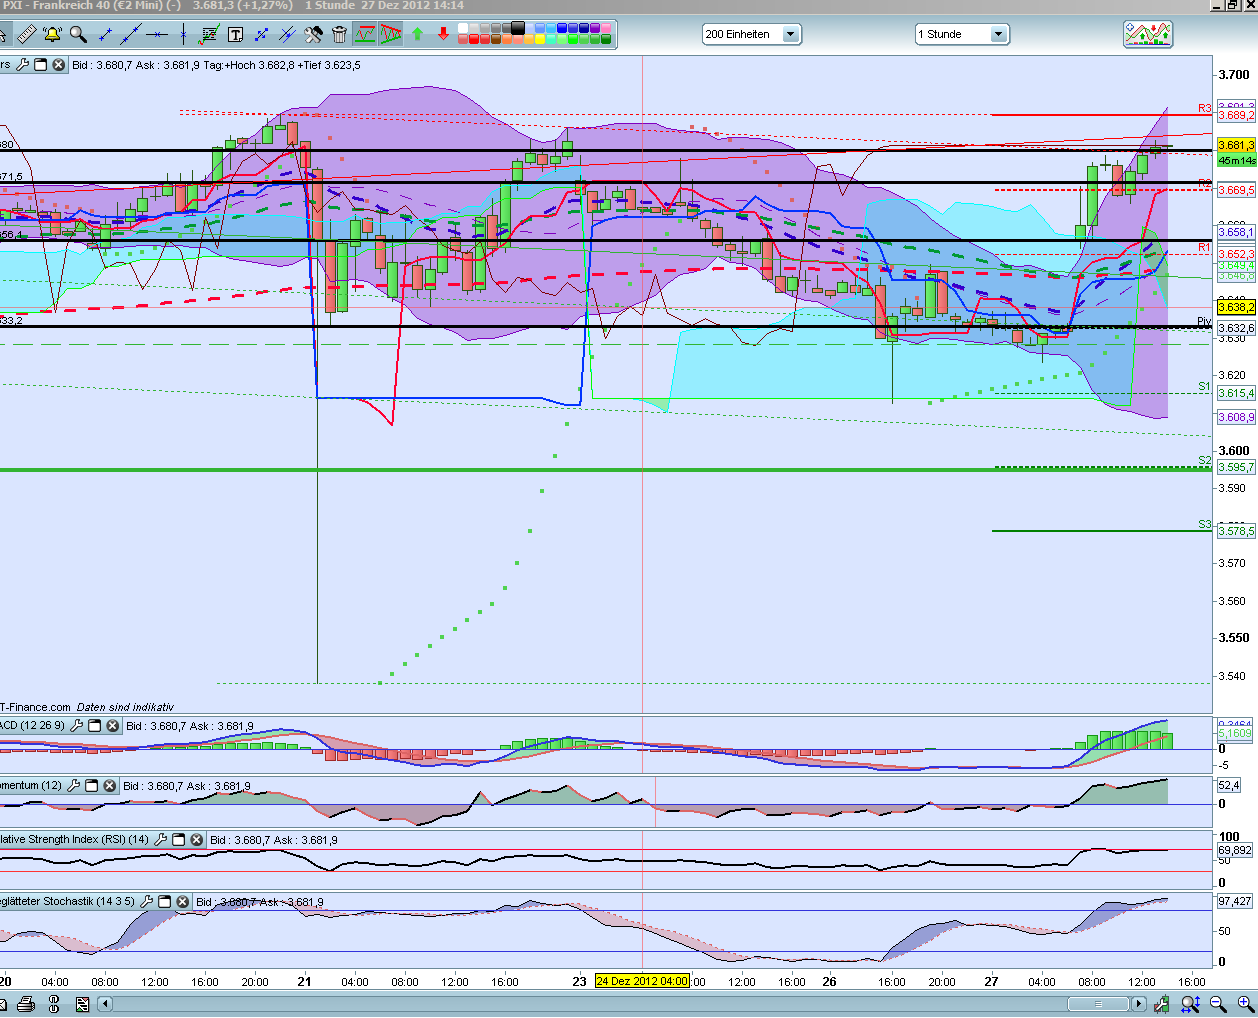Click the printer icon in bottom bar
The height and width of the screenshot is (1018, 1258).
[26, 1004]
